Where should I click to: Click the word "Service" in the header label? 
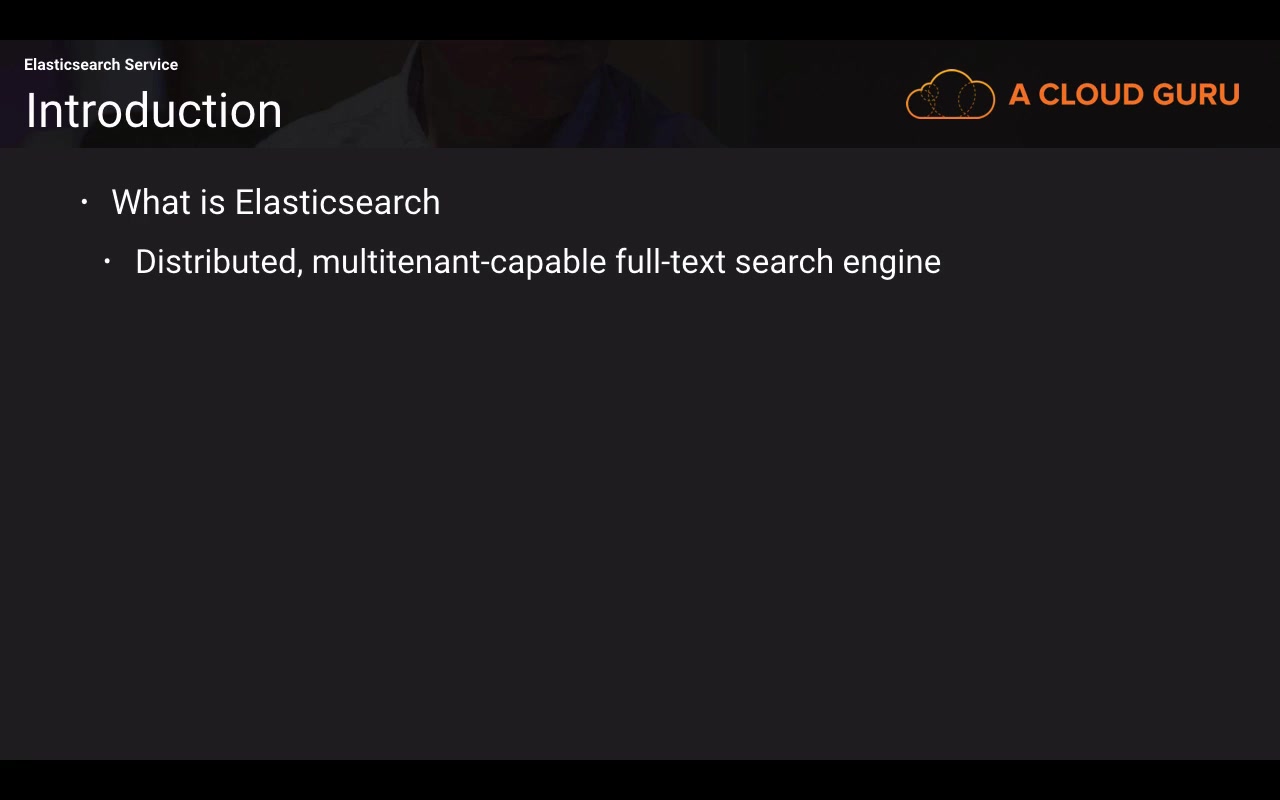click(151, 65)
